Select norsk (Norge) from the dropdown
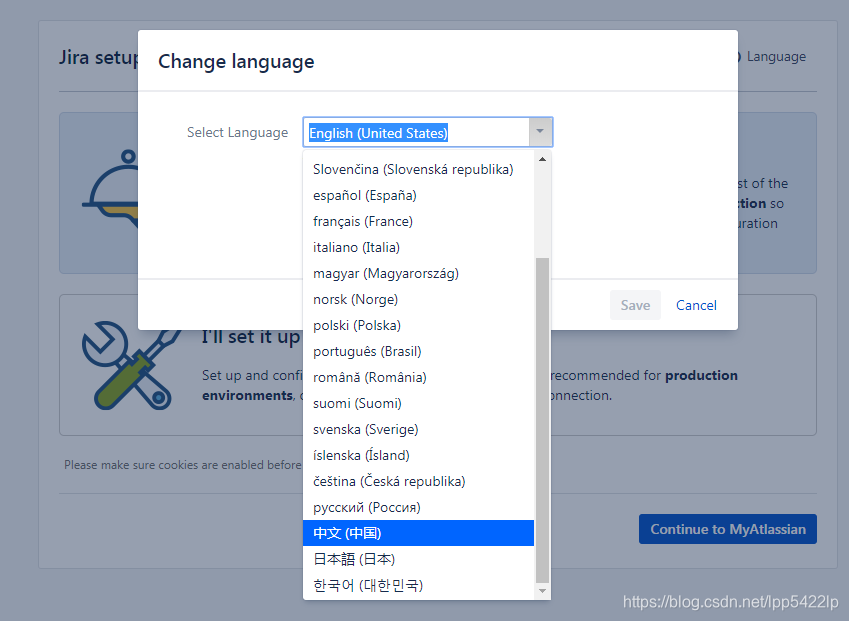This screenshot has height=621, width=849. [x=419, y=299]
